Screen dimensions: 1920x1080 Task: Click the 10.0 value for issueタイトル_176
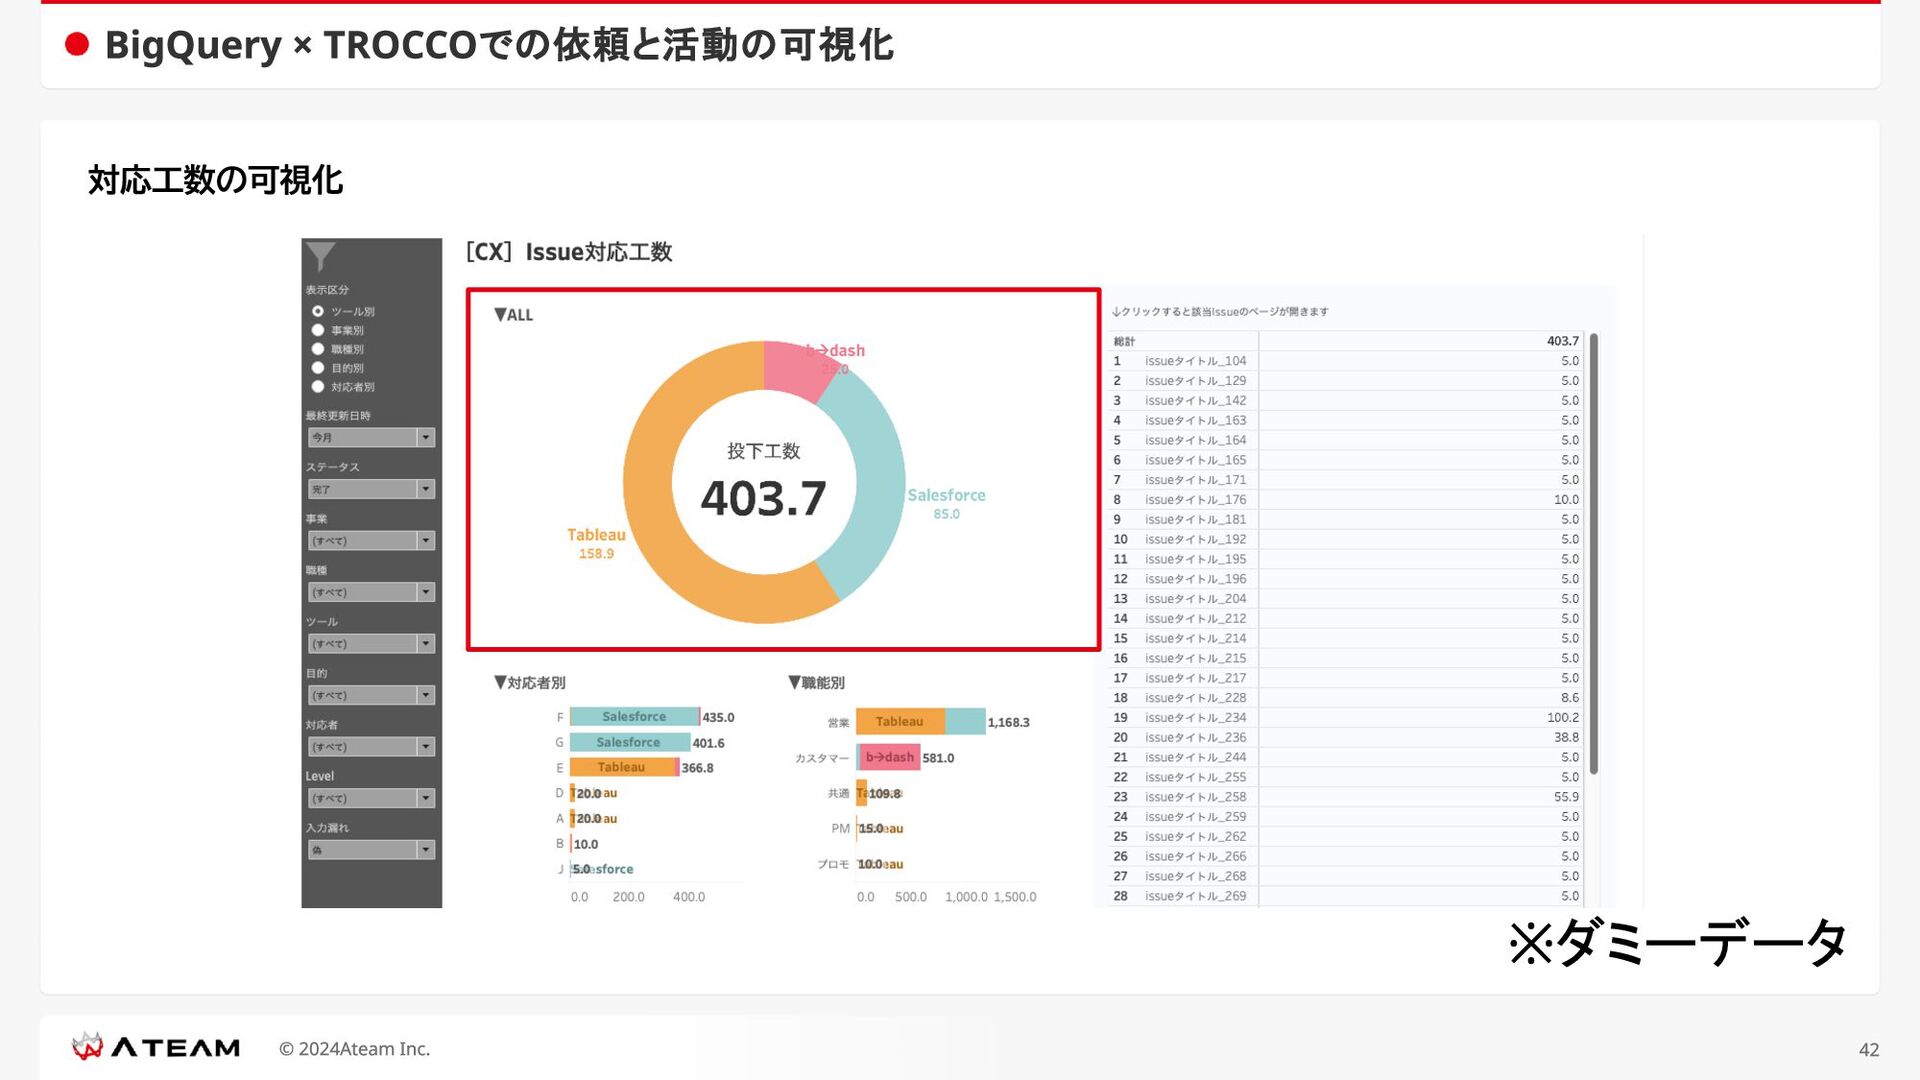(1567, 500)
